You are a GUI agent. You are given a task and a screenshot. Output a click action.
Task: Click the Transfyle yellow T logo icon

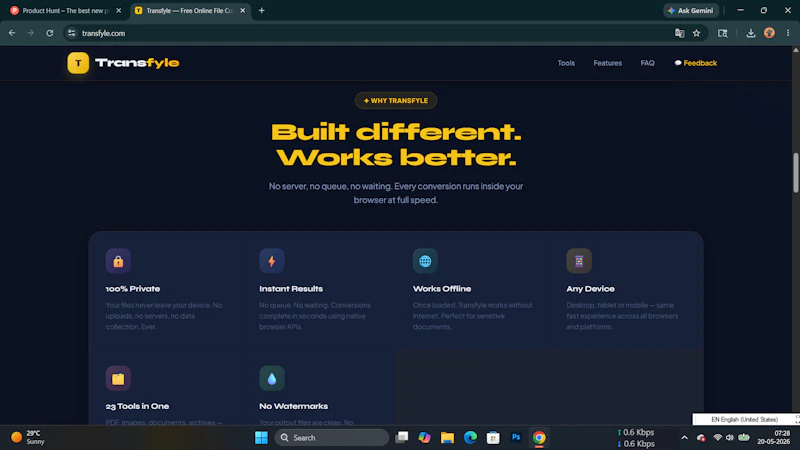[78, 63]
